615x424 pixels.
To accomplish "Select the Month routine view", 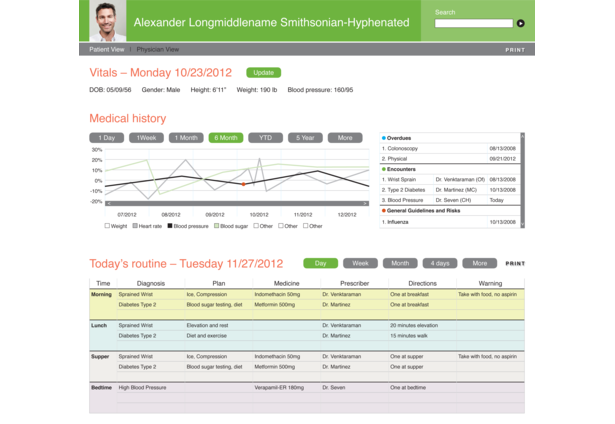I will click(x=400, y=263).
